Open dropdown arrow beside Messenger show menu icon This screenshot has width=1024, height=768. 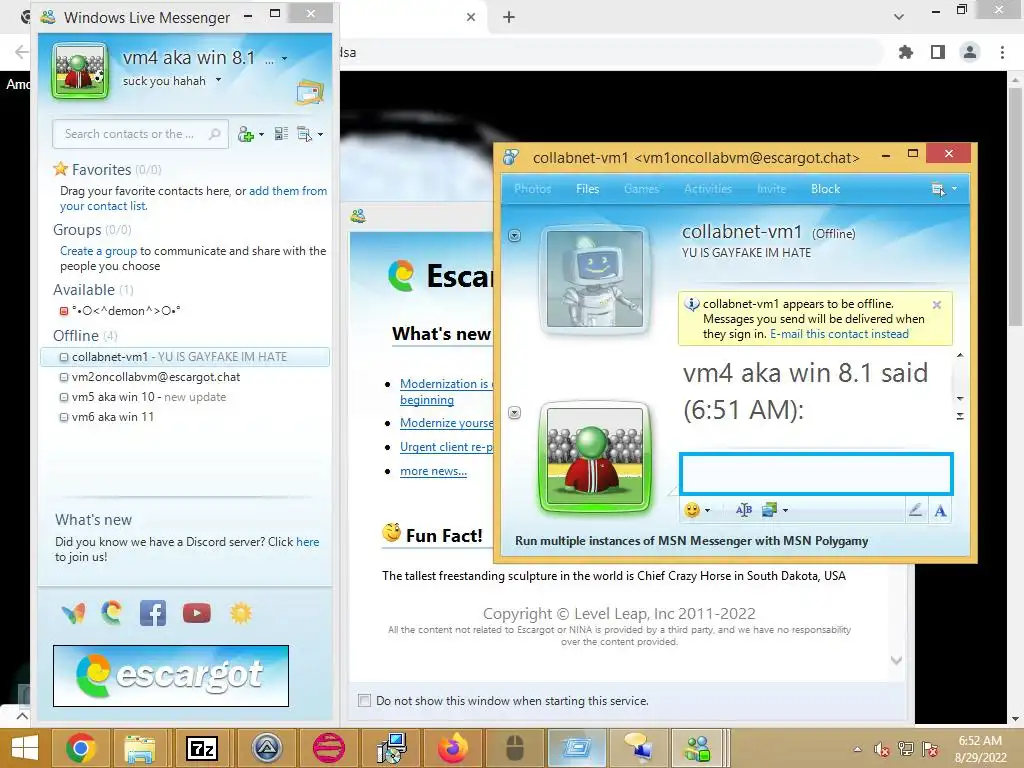pos(320,135)
